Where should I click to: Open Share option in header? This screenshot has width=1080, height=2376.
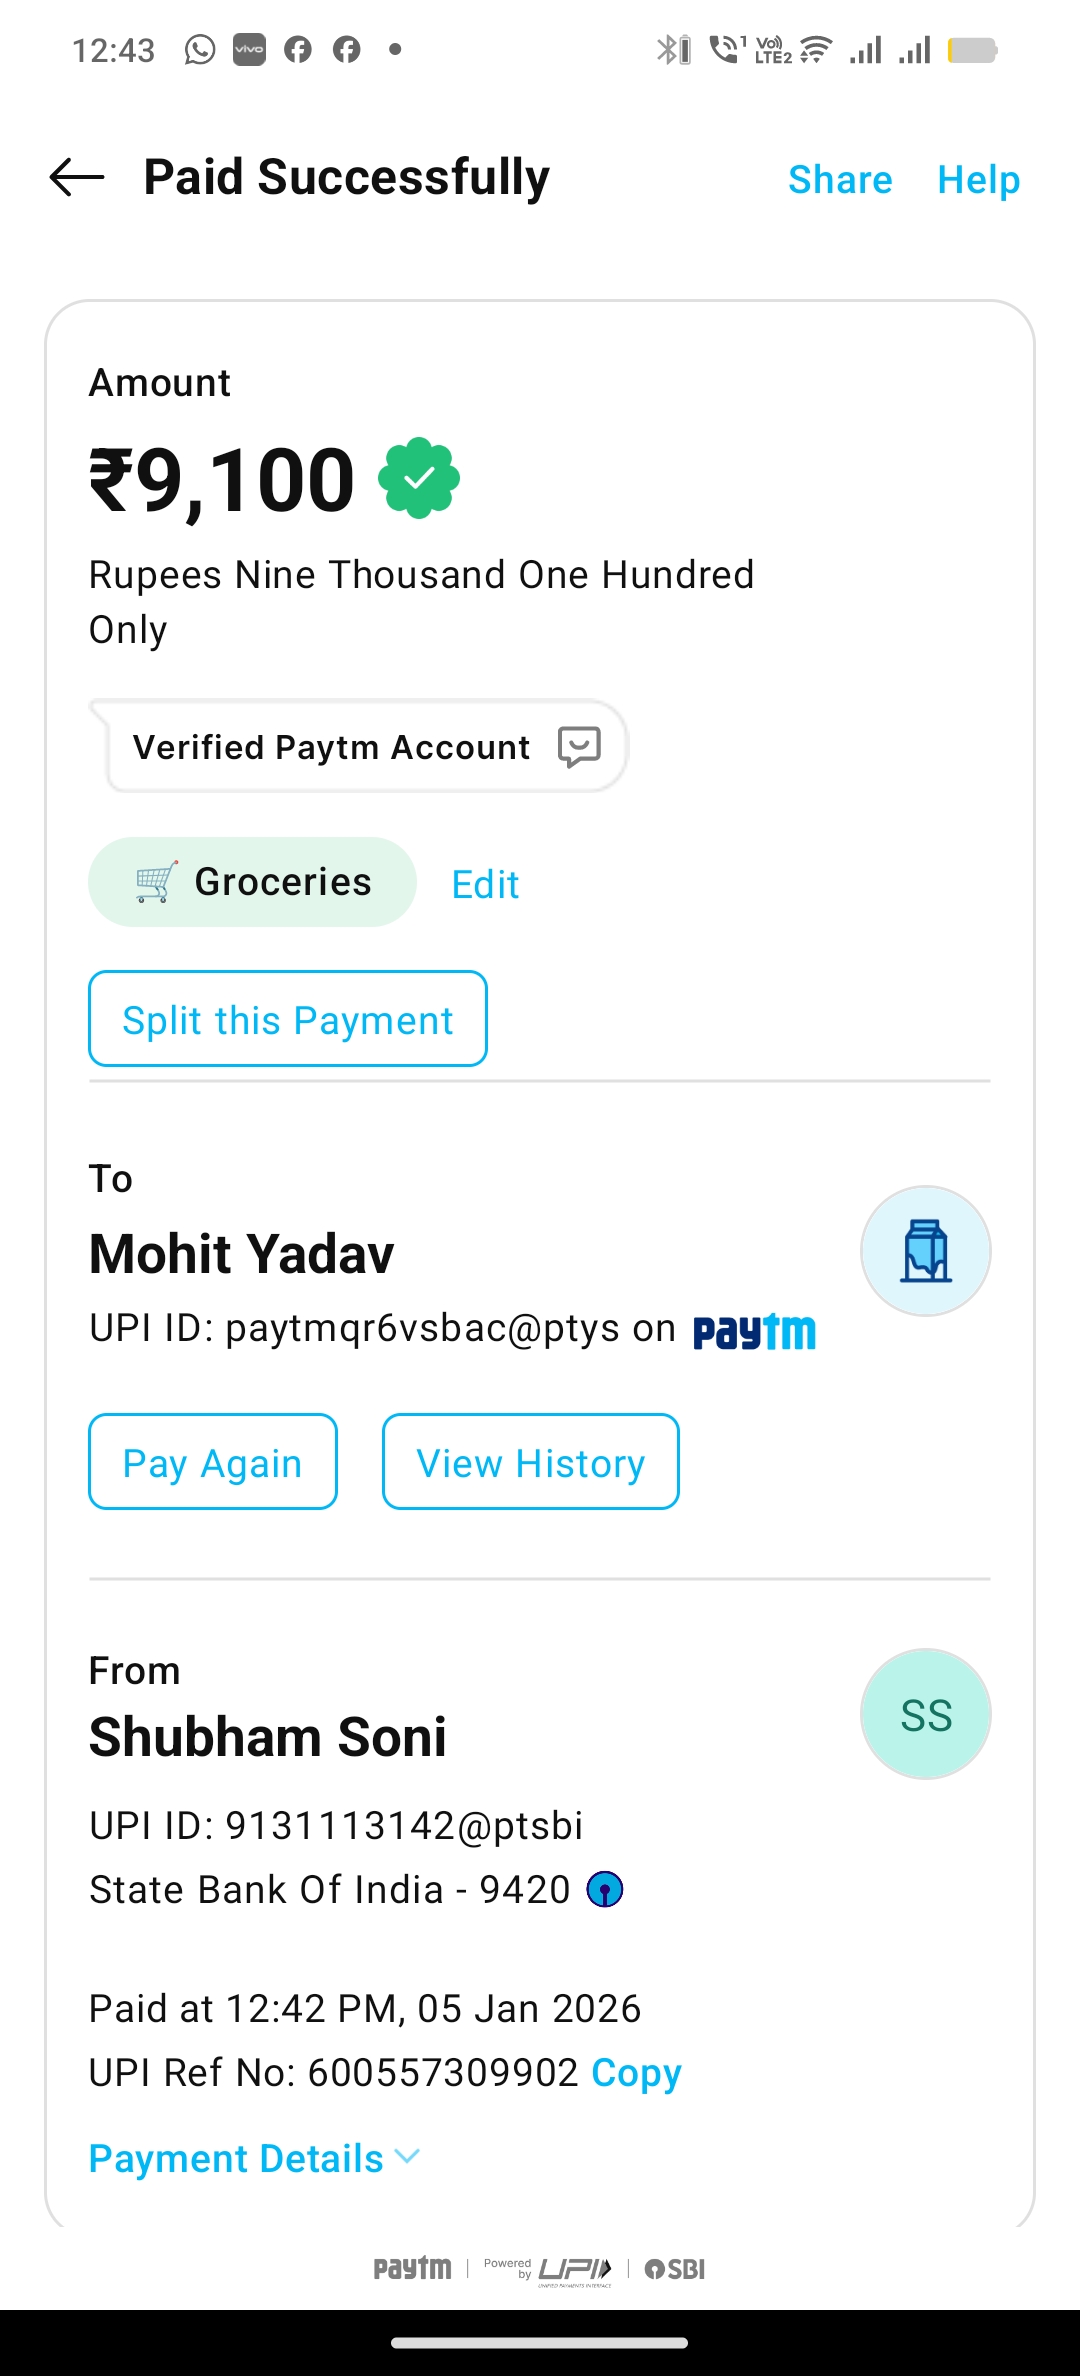tap(840, 180)
